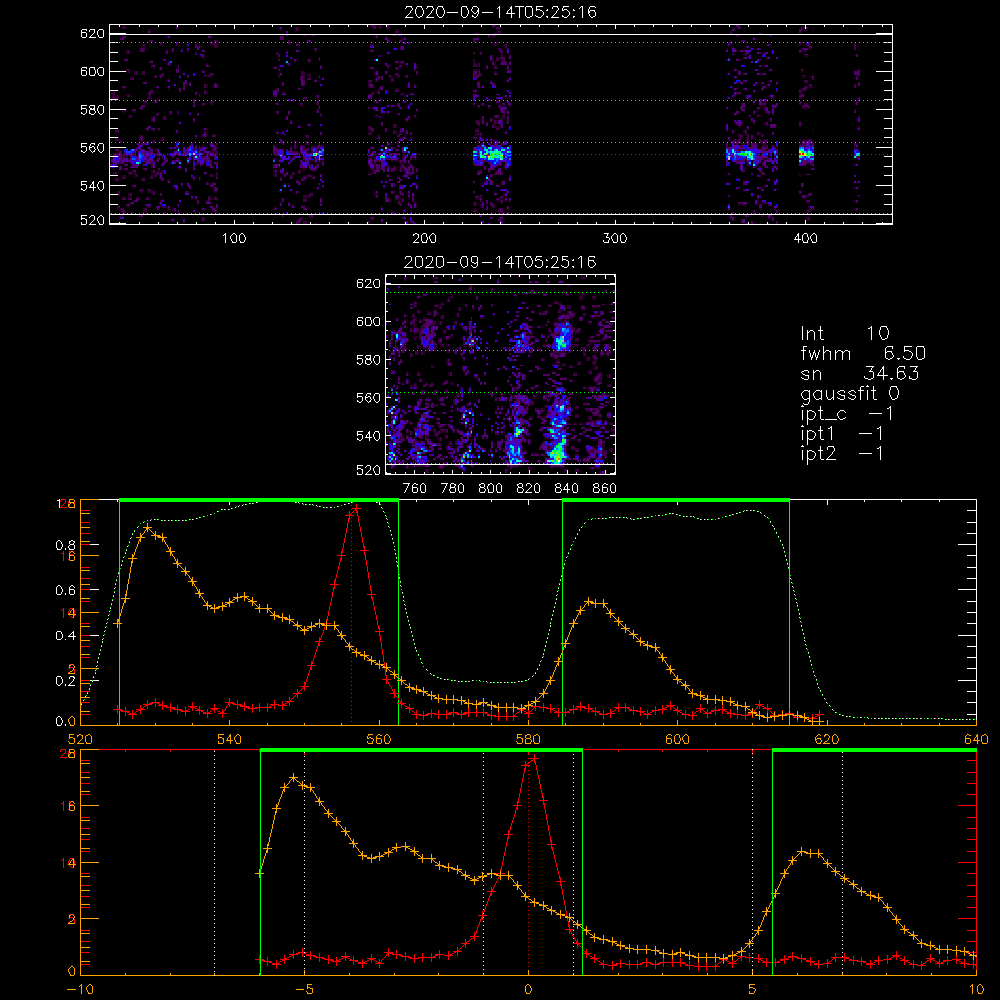This screenshot has height=1000, width=1000.
Task: Click x-axis label -5 on bottom plot
Action: (304, 990)
